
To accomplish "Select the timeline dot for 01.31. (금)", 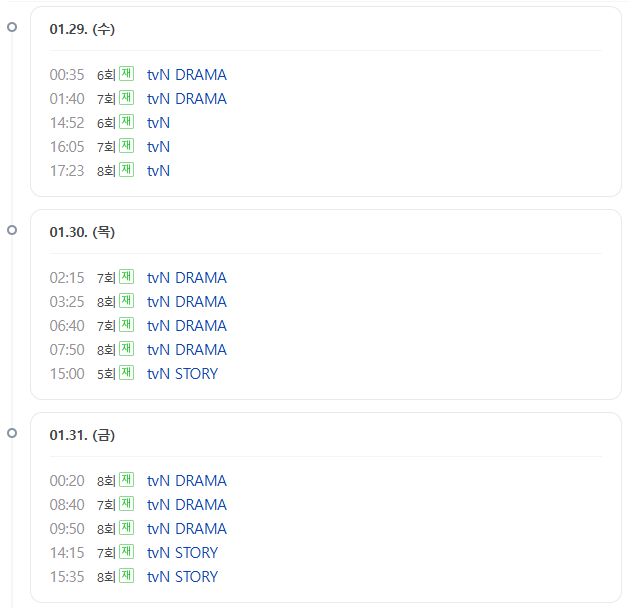I will pyautogui.click(x=12, y=433).
